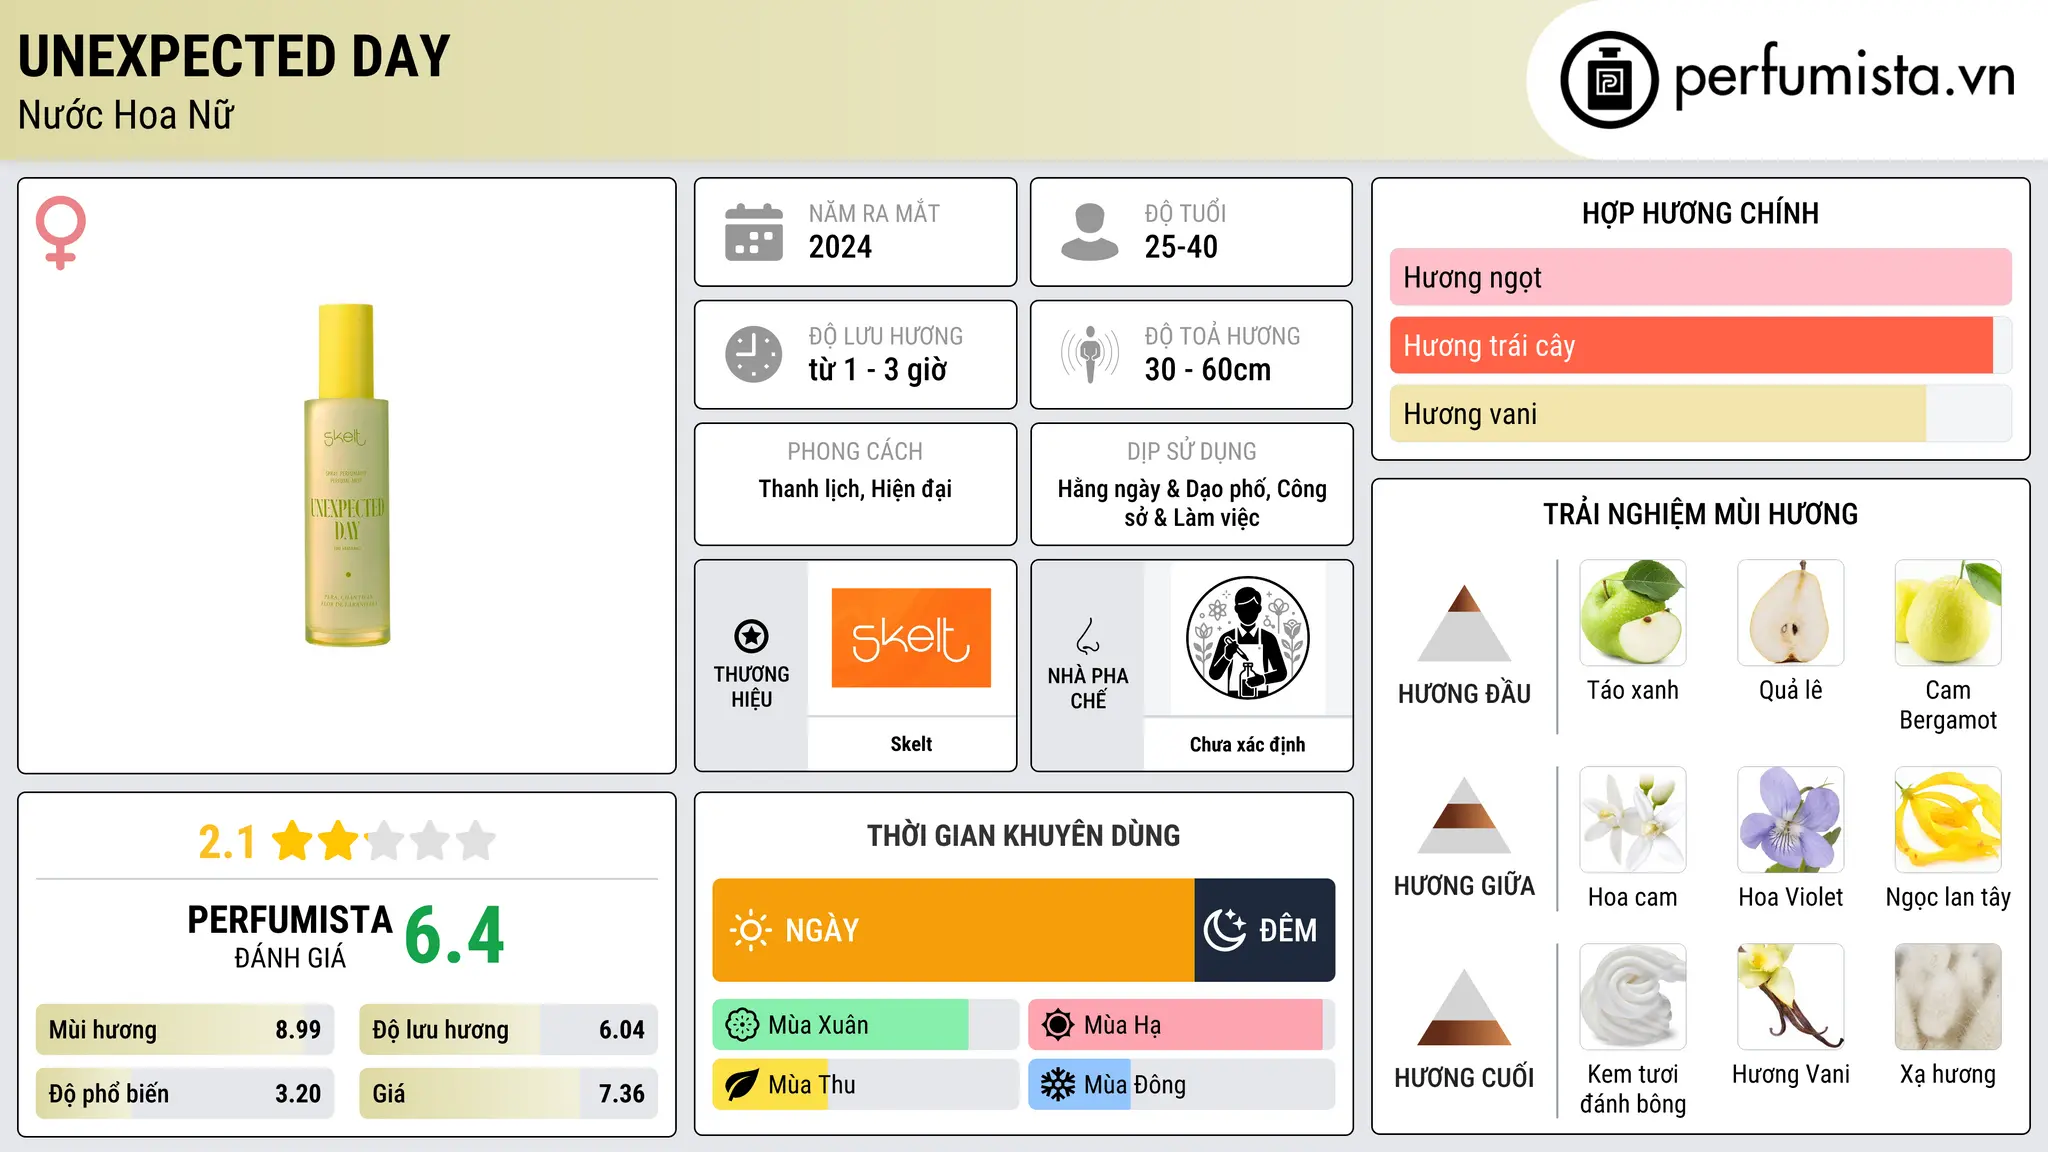Screen dimensions: 2048x1152
Task: Click the Độ lưu hương 6.04 score bar
Action: pyautogui.click(x=509, y=1030)
